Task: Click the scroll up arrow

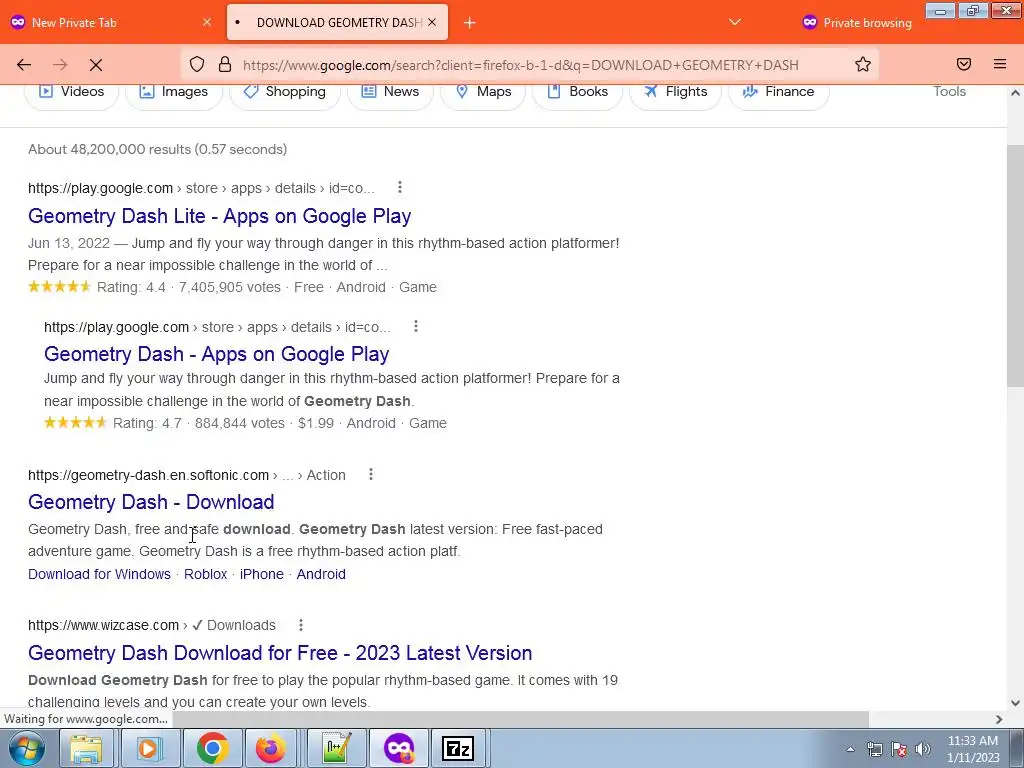Action: 1015,93
